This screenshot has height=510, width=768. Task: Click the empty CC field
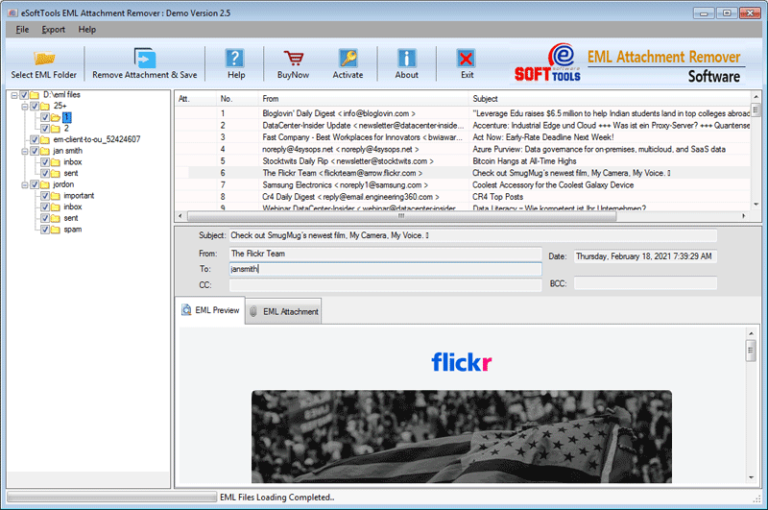[385, 285]
